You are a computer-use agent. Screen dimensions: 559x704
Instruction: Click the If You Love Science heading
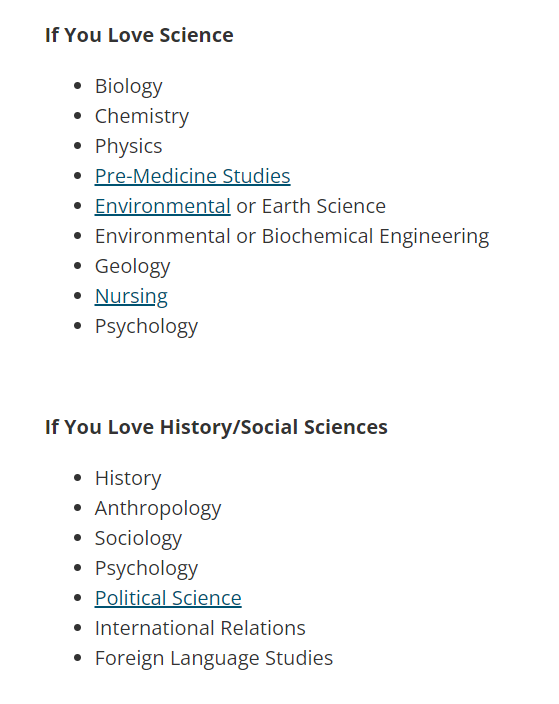point(139,35)
